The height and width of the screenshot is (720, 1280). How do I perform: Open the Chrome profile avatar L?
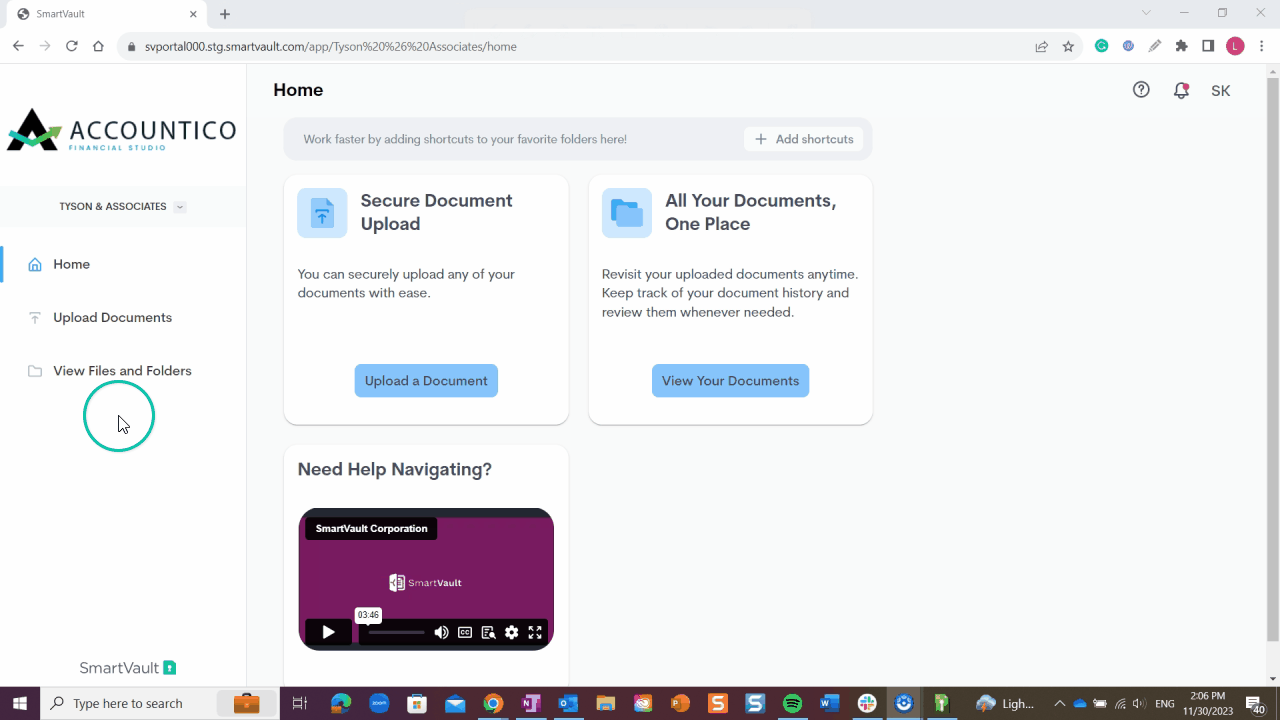pos(1235,46)
